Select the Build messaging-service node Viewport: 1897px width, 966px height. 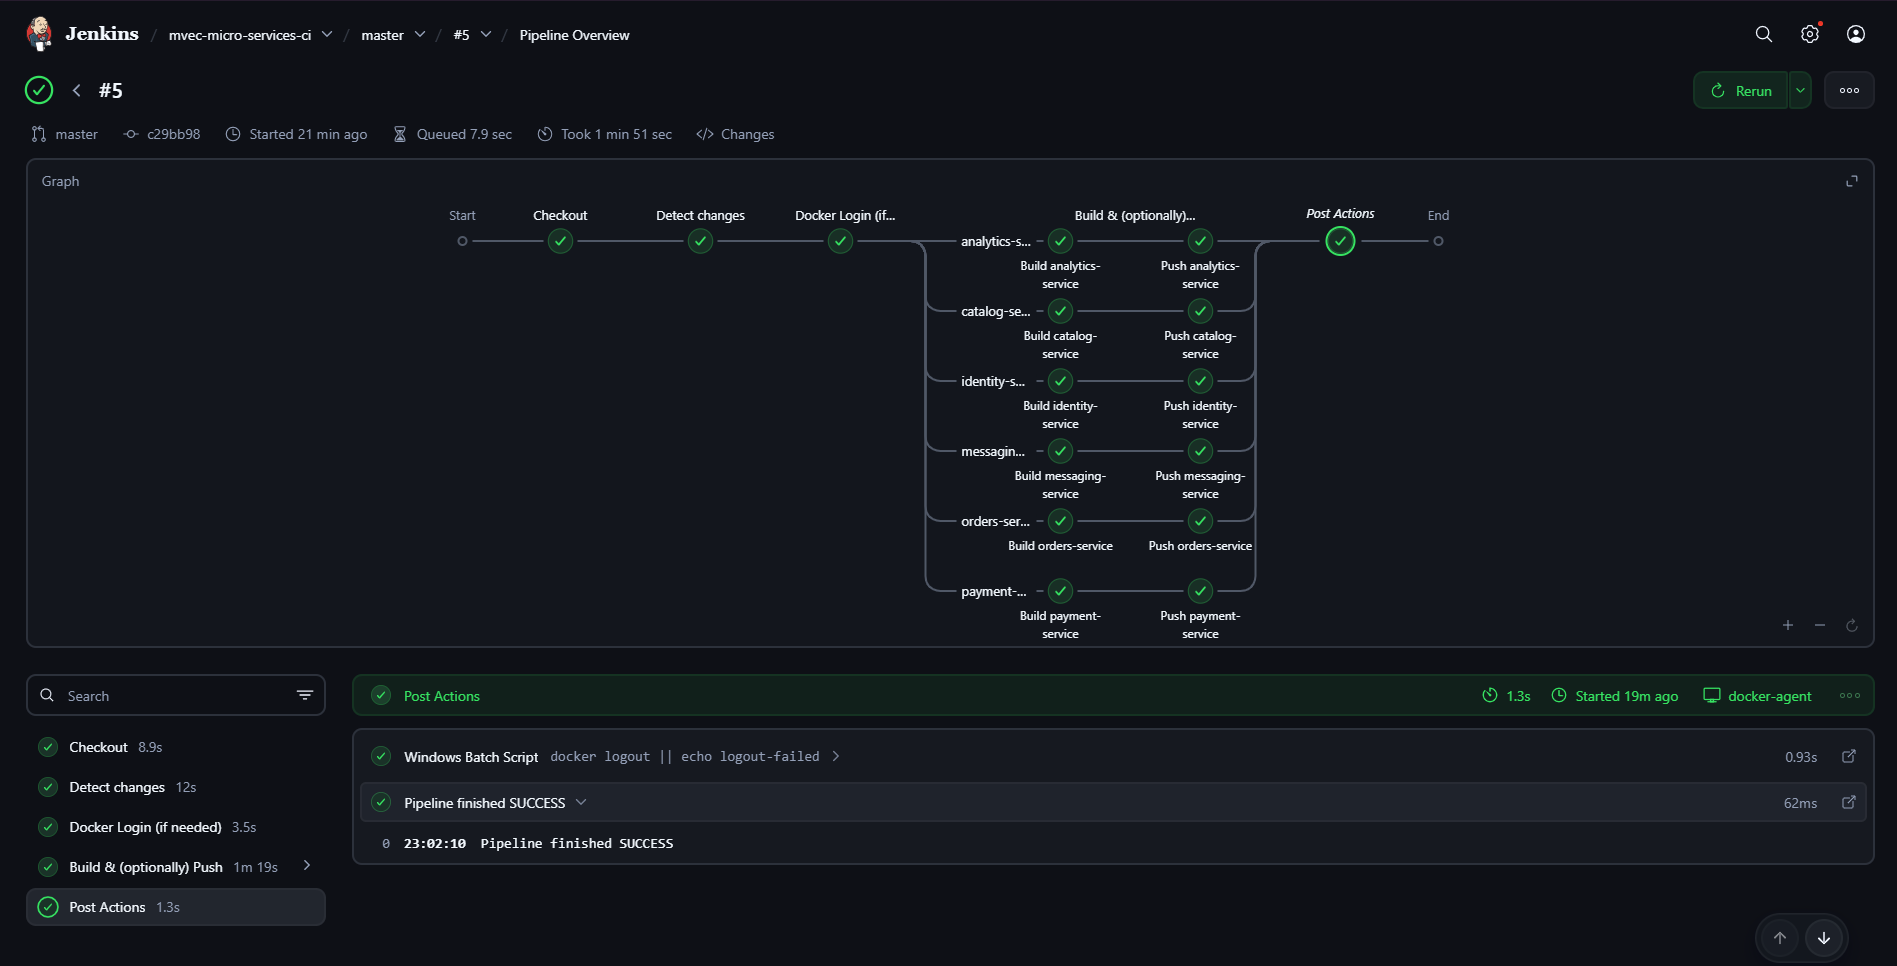click(x=1060, y=451)
